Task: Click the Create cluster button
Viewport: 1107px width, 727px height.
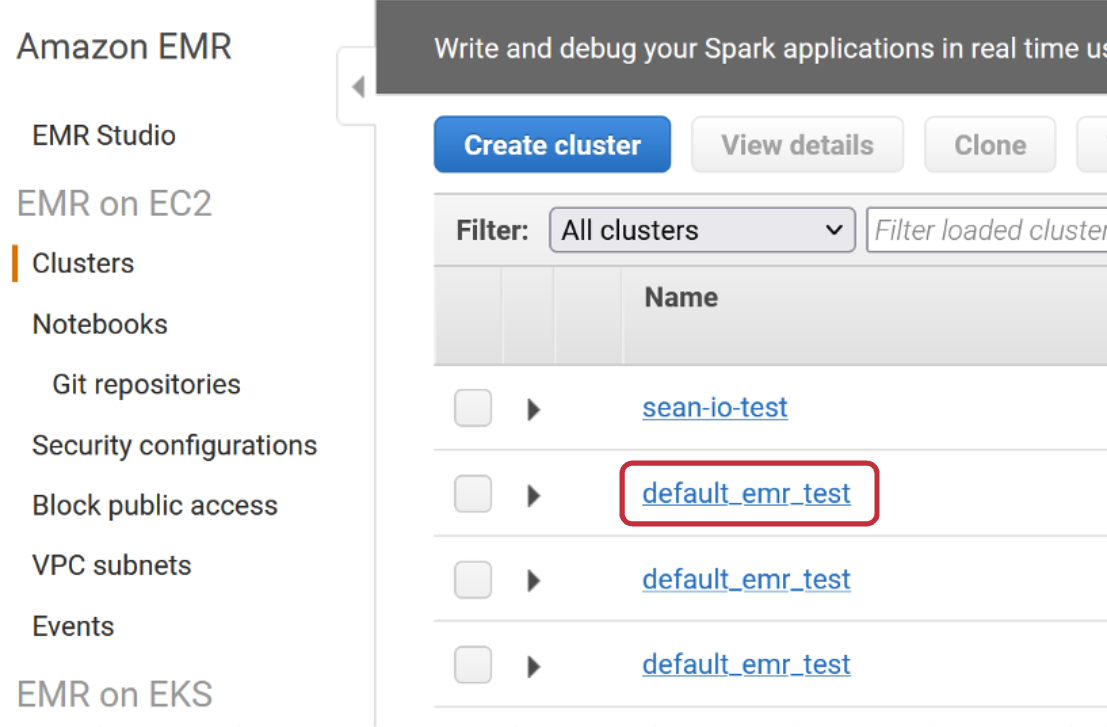Action: pos(552,145)
